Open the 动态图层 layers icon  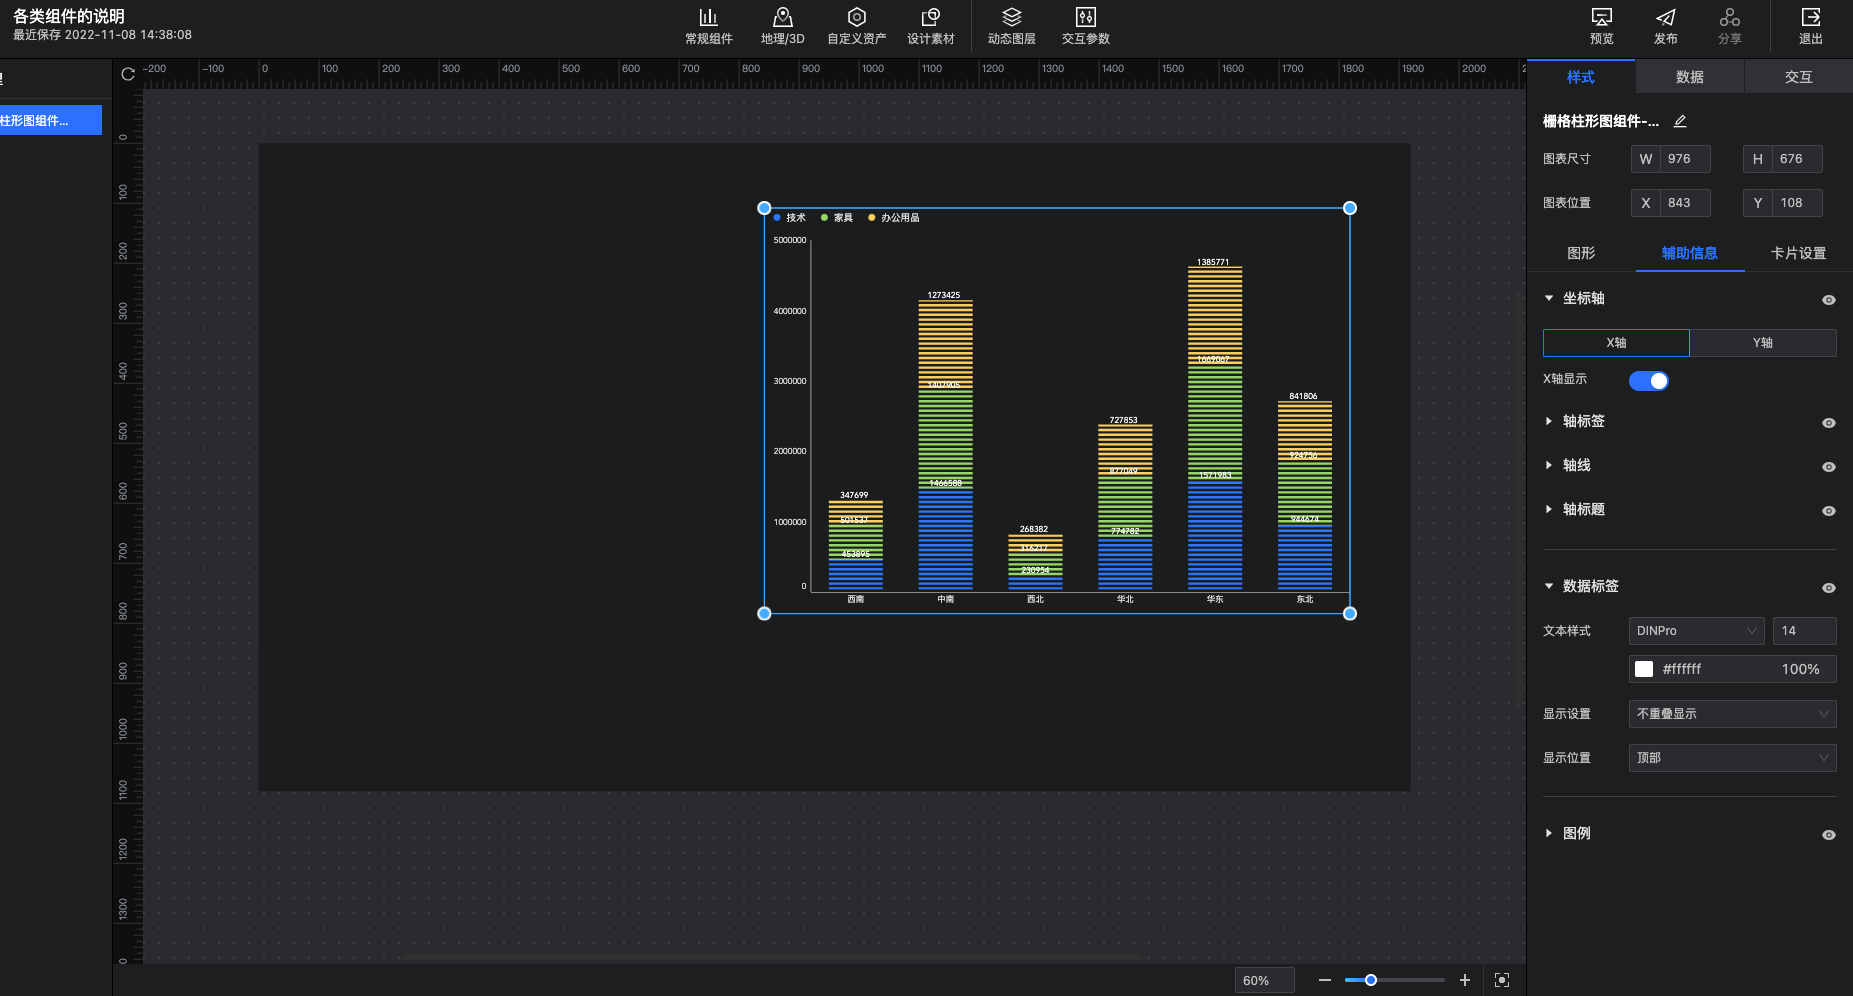click(1011, 26)
